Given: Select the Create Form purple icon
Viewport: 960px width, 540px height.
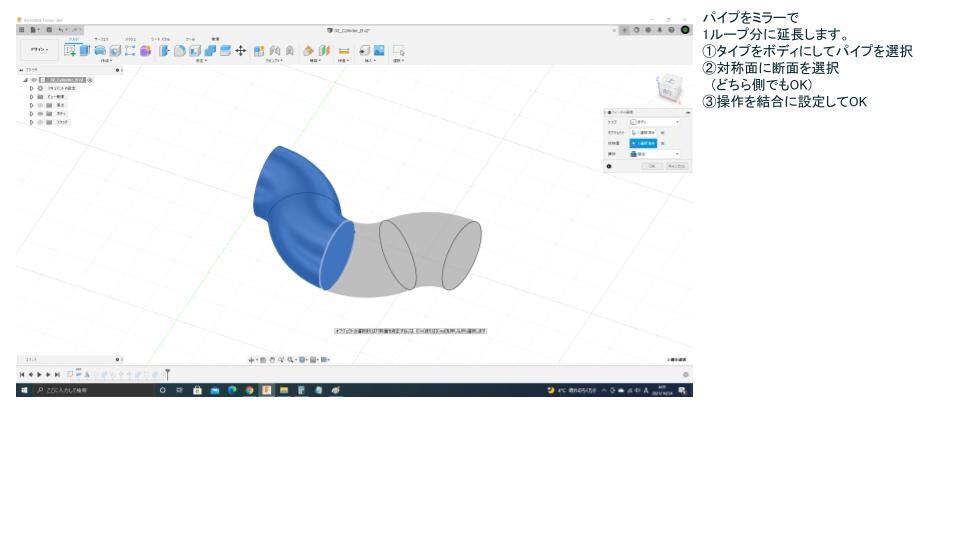Looking at the screenshot, I should click(145, 50).
